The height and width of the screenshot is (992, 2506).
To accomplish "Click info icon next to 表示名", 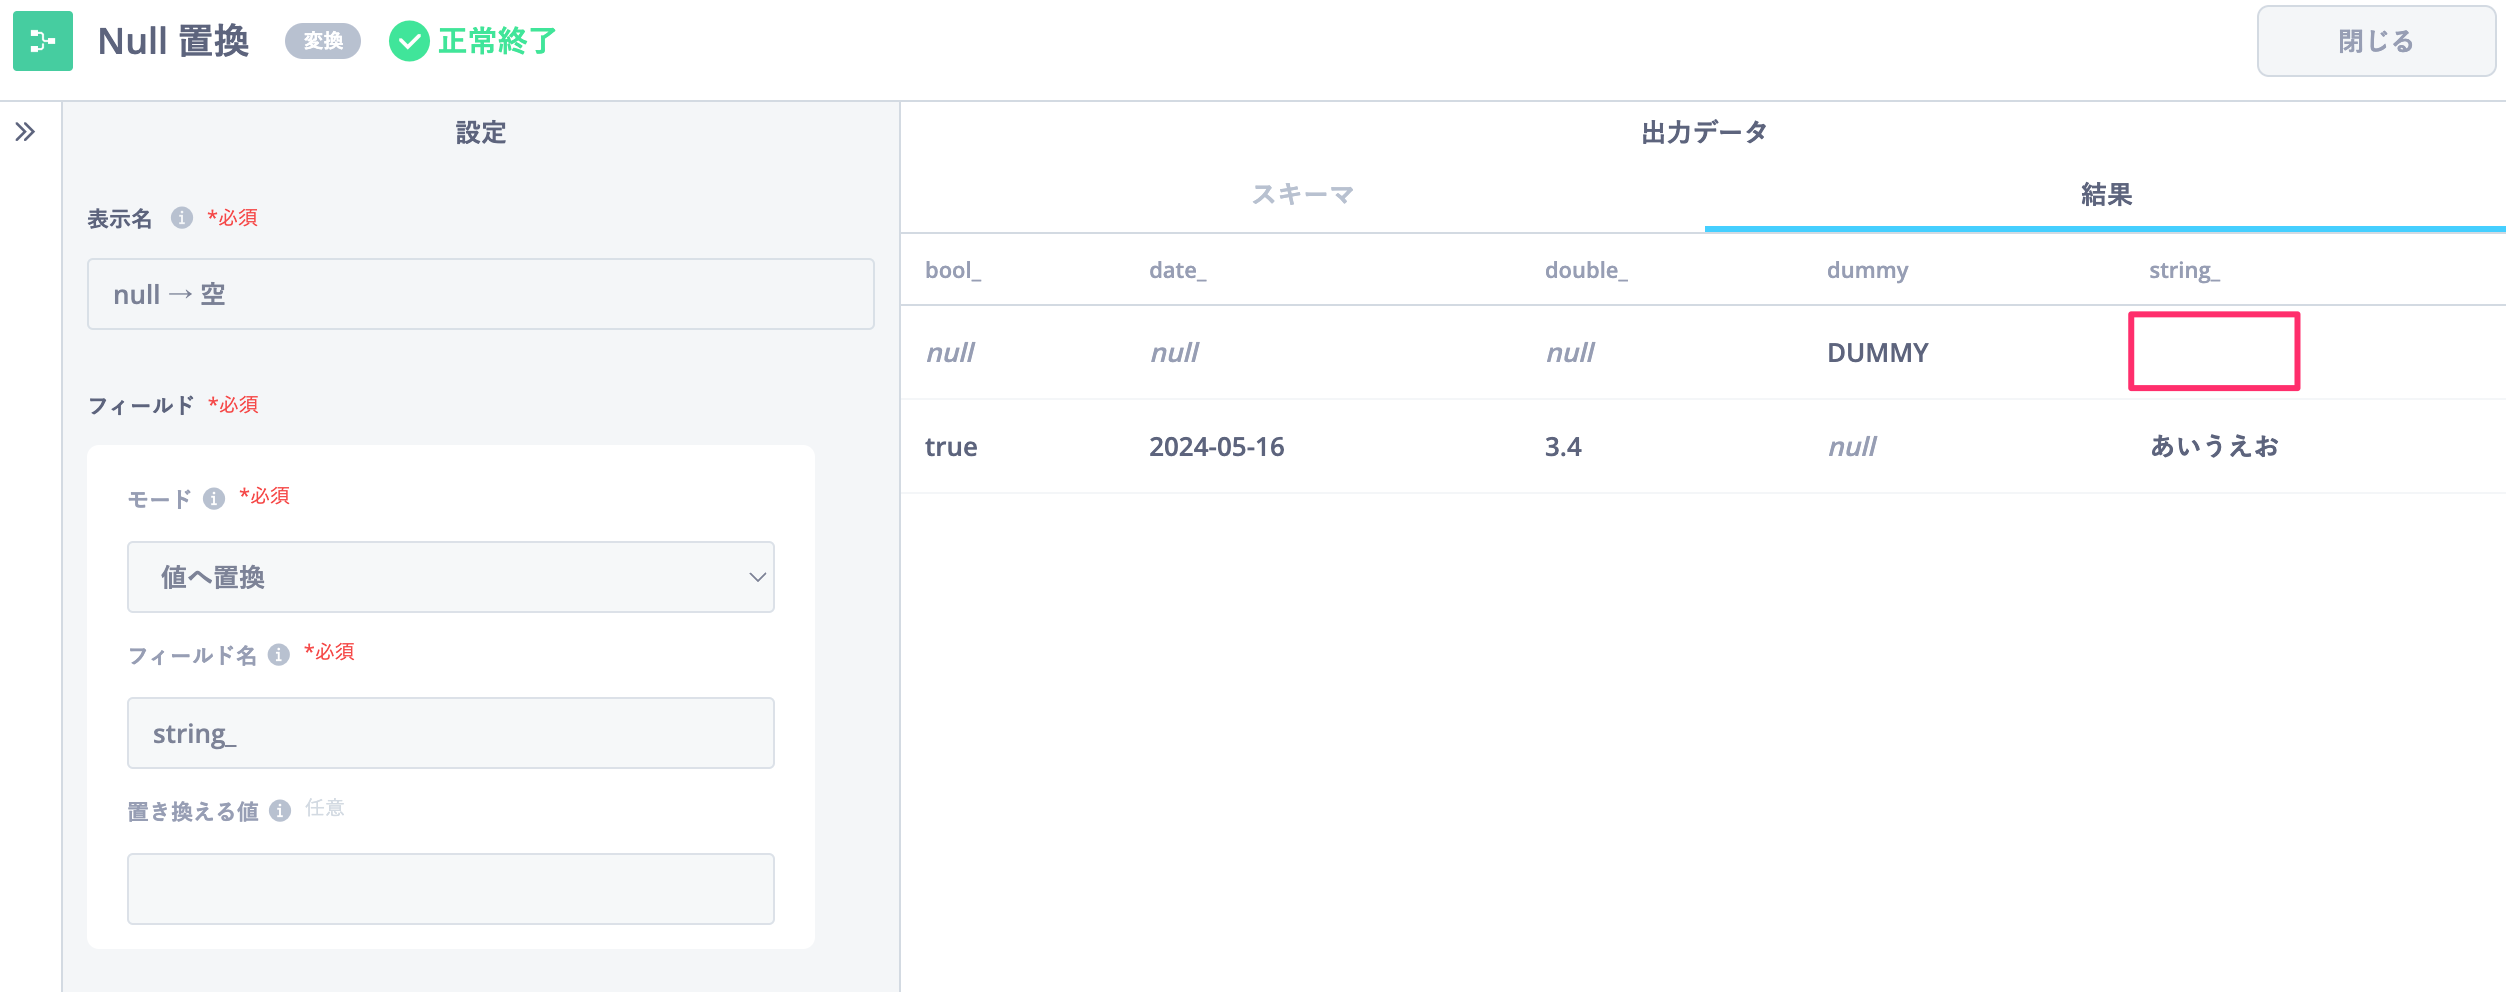I will pyautogui.click(x=181, y=218).
